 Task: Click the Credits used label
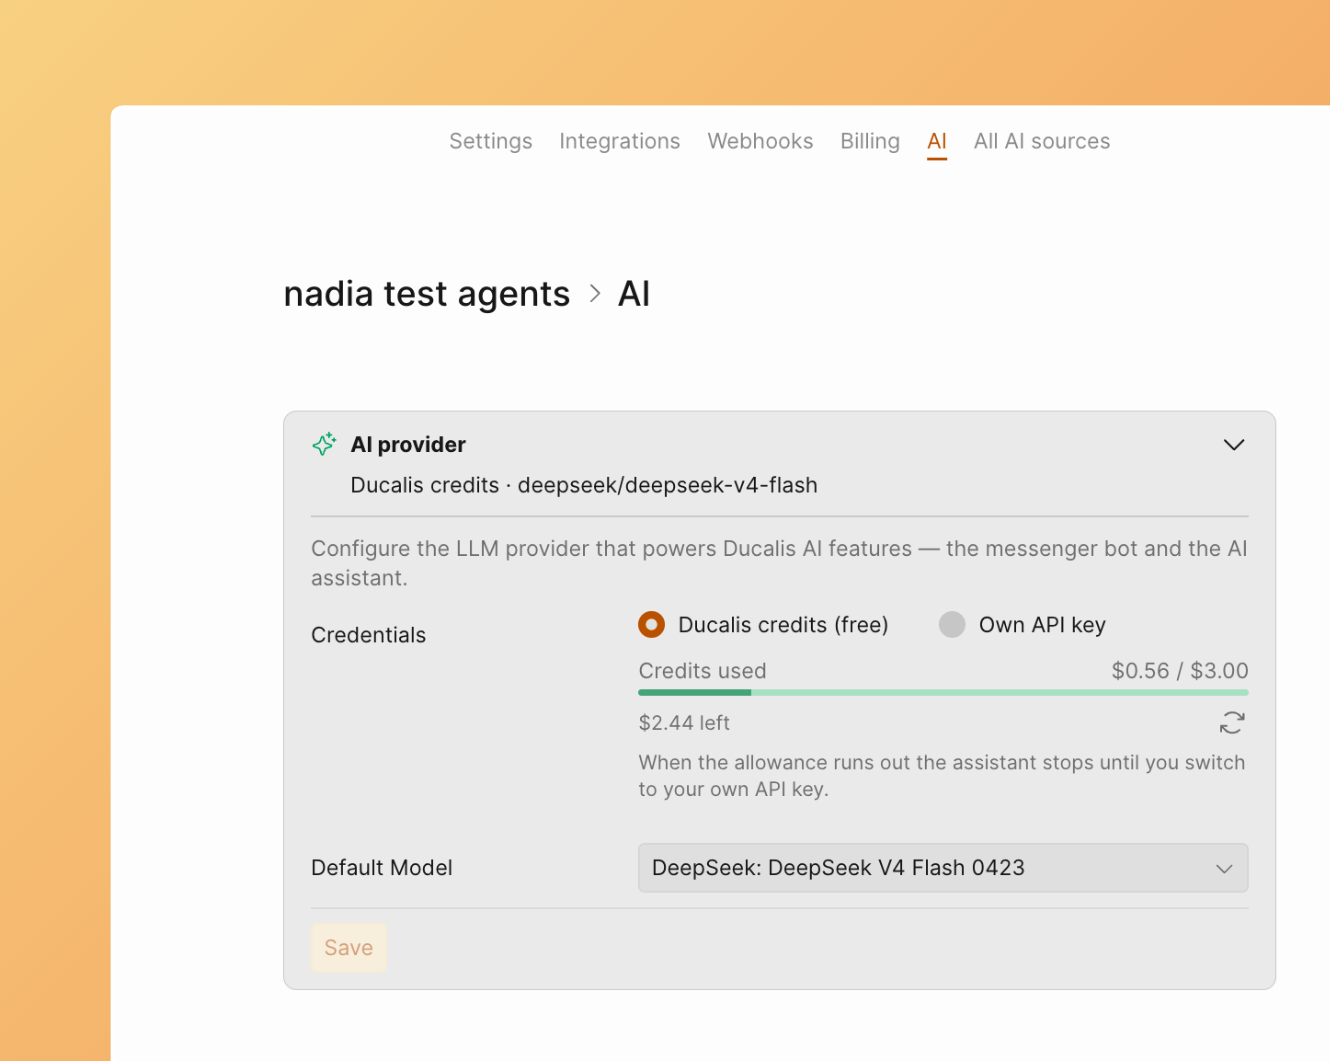pyautogui.click(x=702, y=671)
